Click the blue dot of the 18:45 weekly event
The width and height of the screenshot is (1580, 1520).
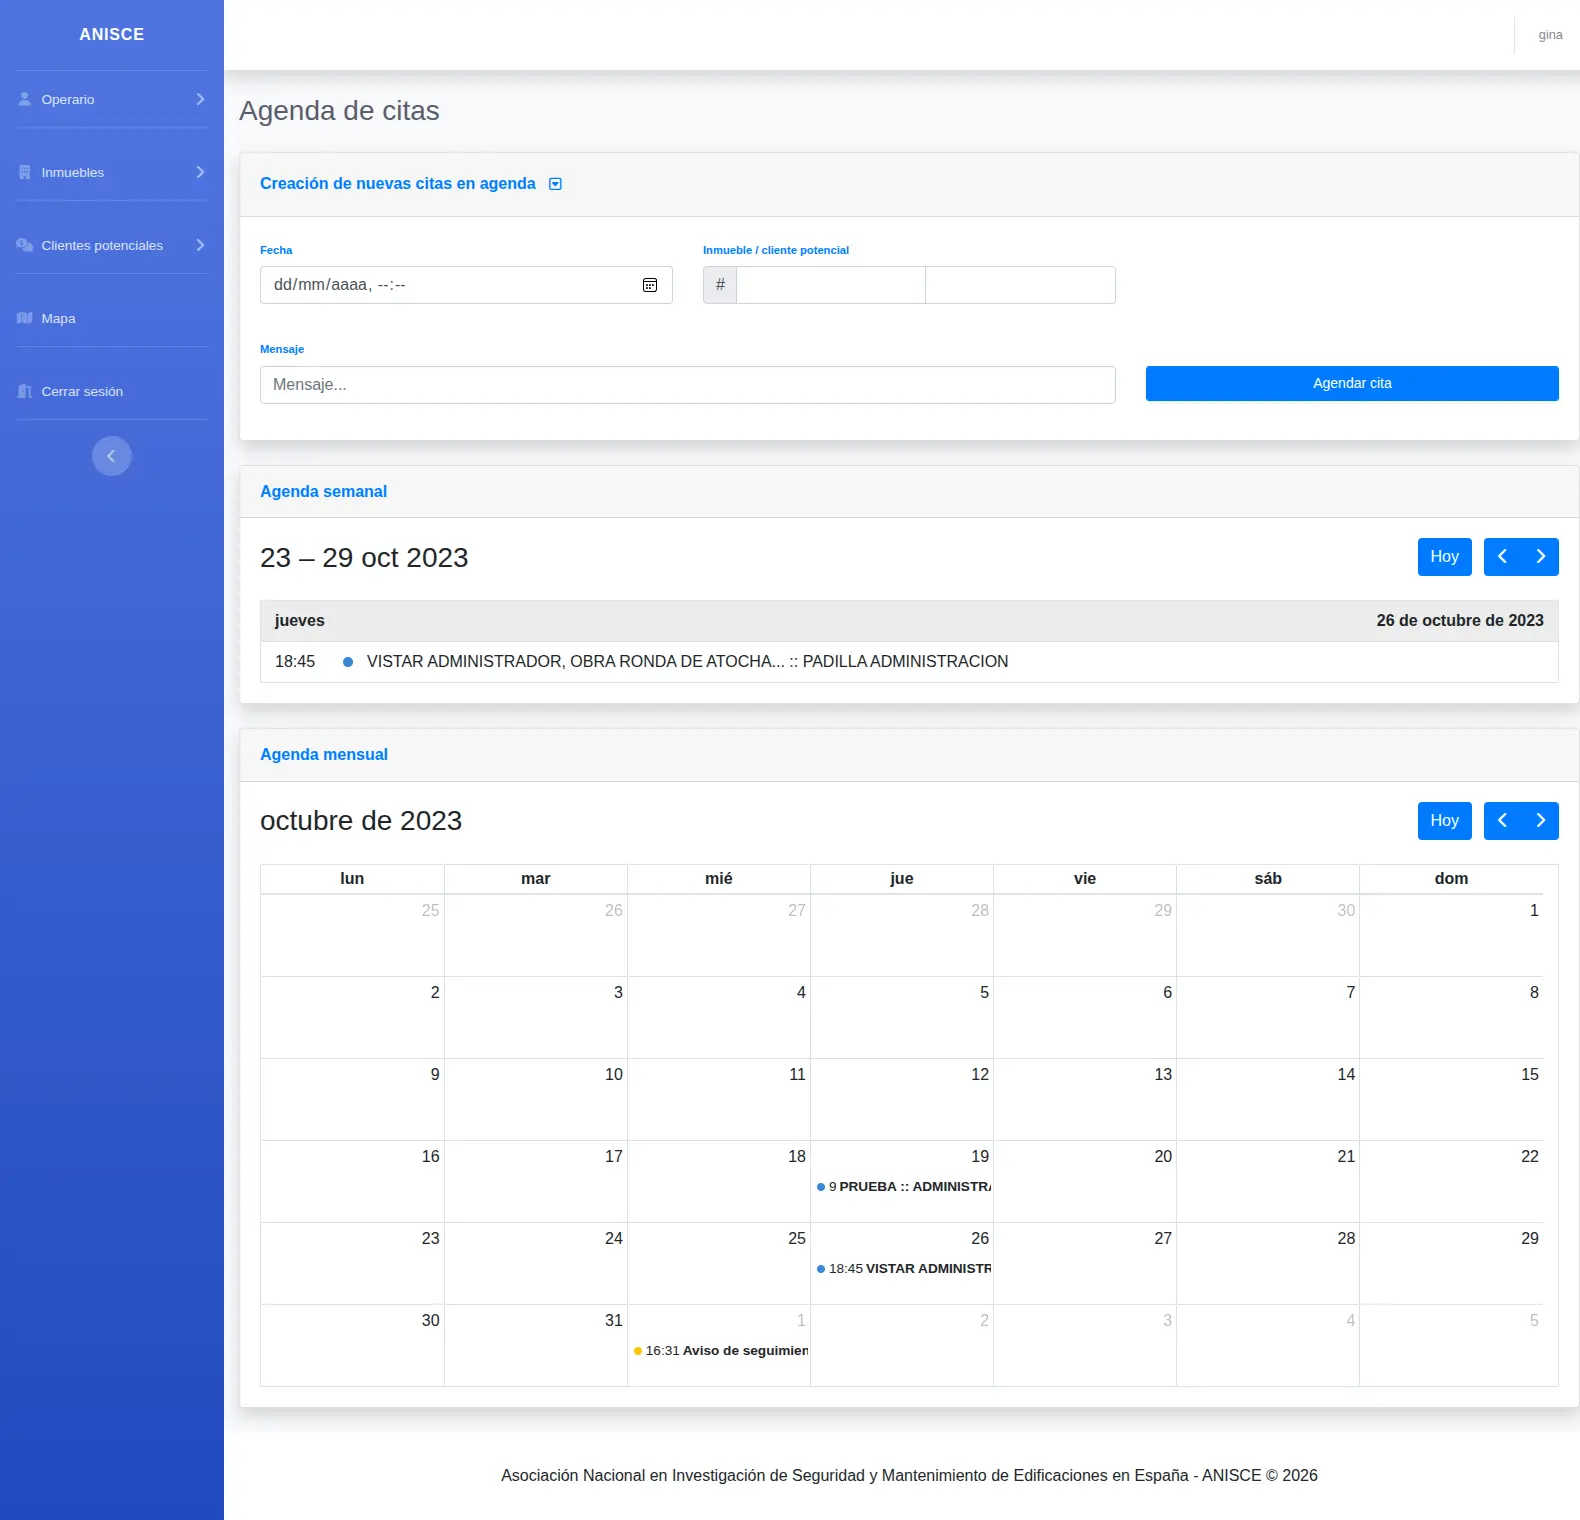click(x=348, y=662)
